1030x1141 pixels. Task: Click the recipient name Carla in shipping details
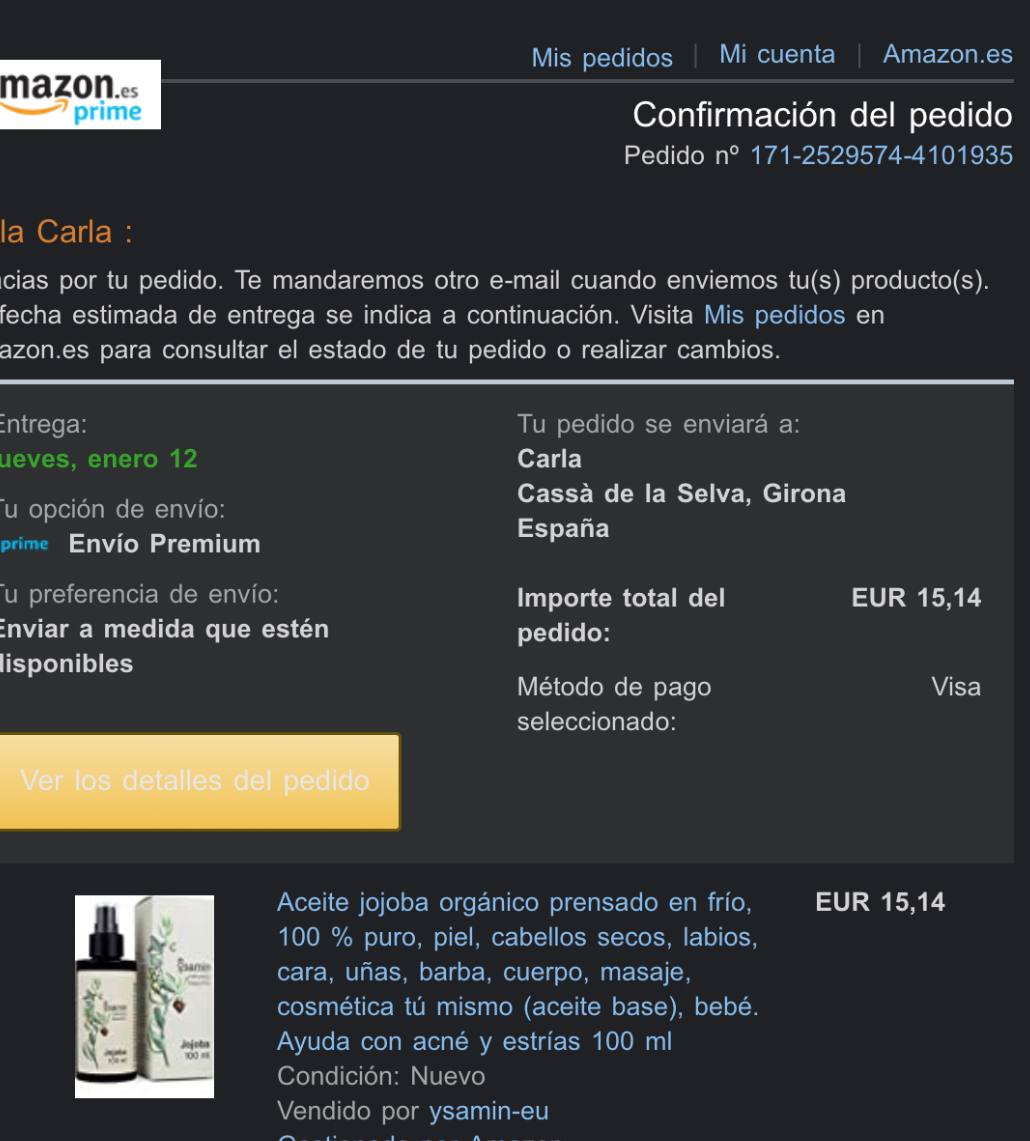[x=550, y=459]
